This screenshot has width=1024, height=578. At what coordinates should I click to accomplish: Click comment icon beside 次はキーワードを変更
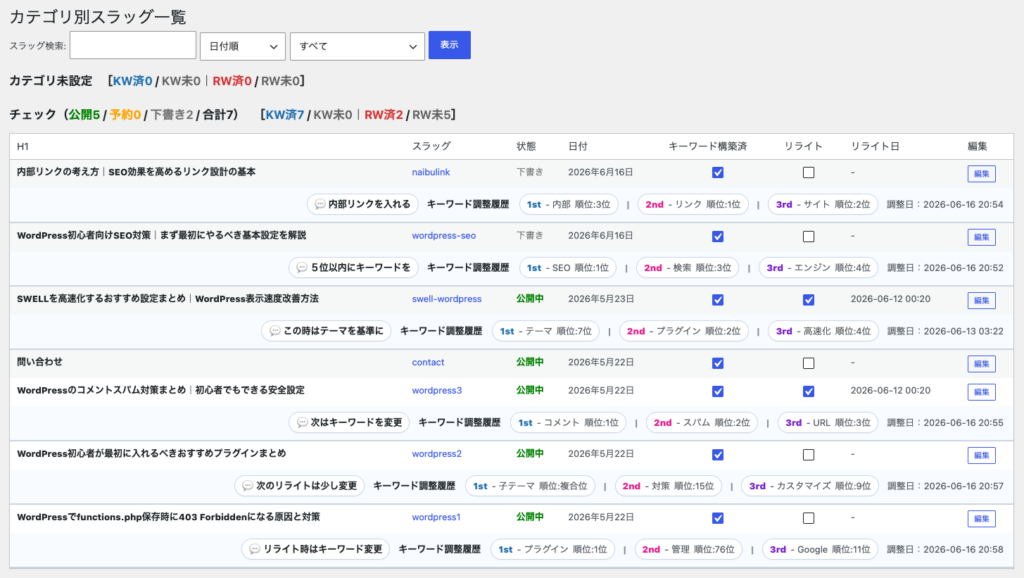pos(302,423)
